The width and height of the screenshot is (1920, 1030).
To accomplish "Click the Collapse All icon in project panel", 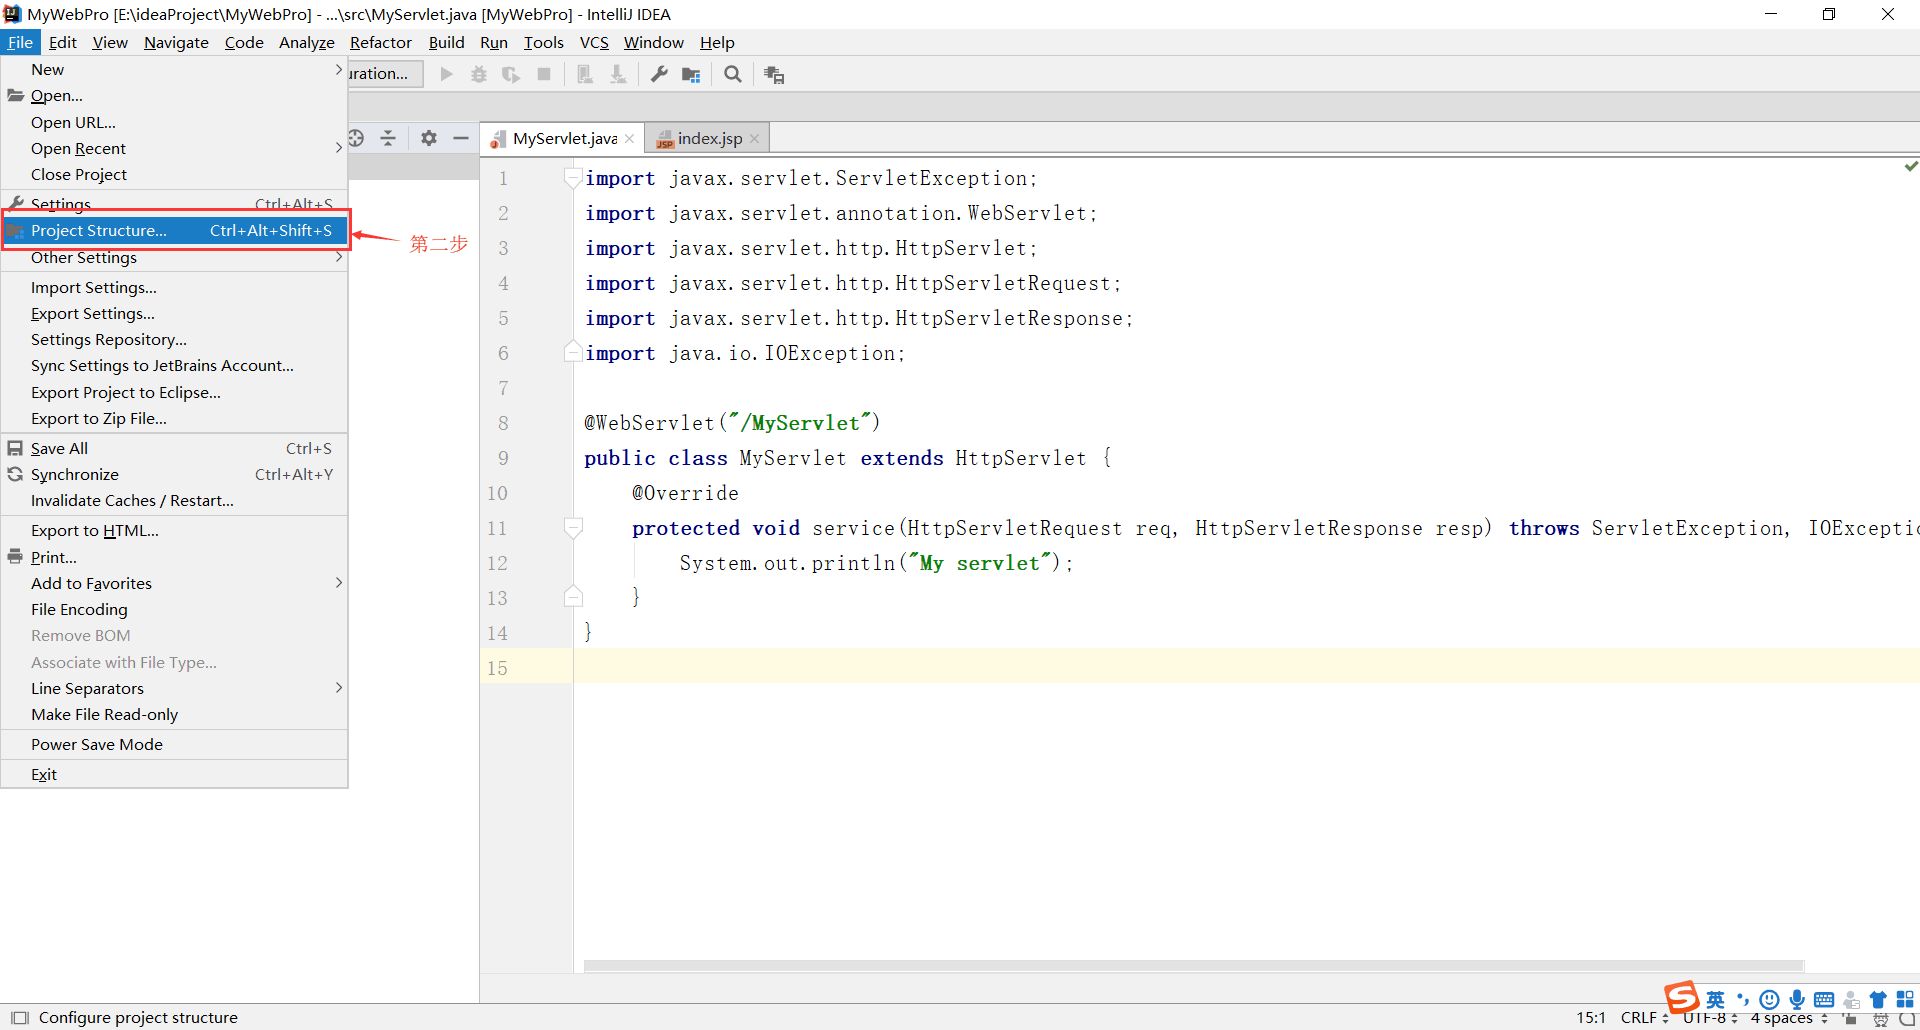I will click(388, 138).
